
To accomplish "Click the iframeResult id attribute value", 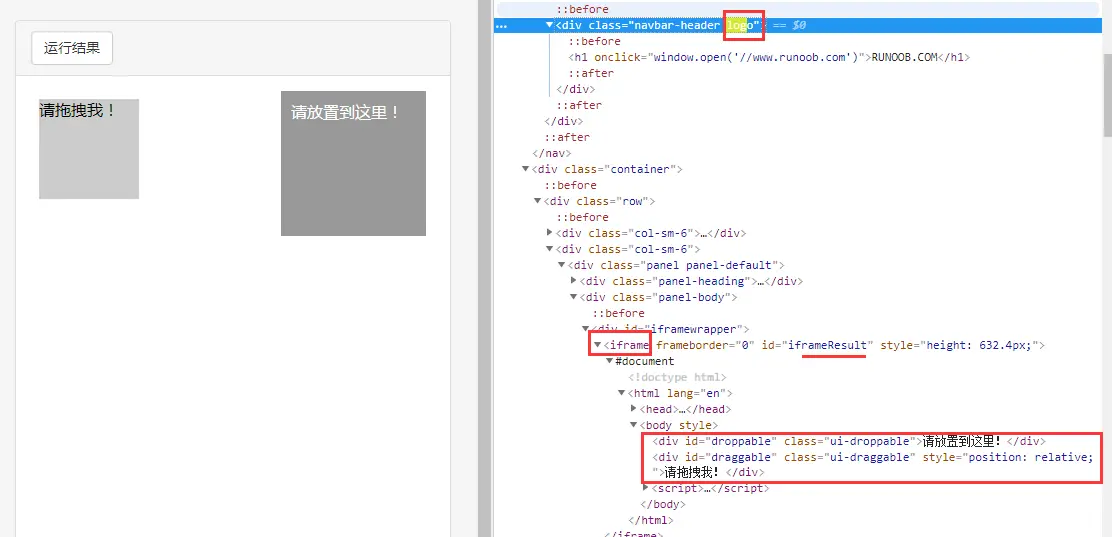I will (830, 345).
